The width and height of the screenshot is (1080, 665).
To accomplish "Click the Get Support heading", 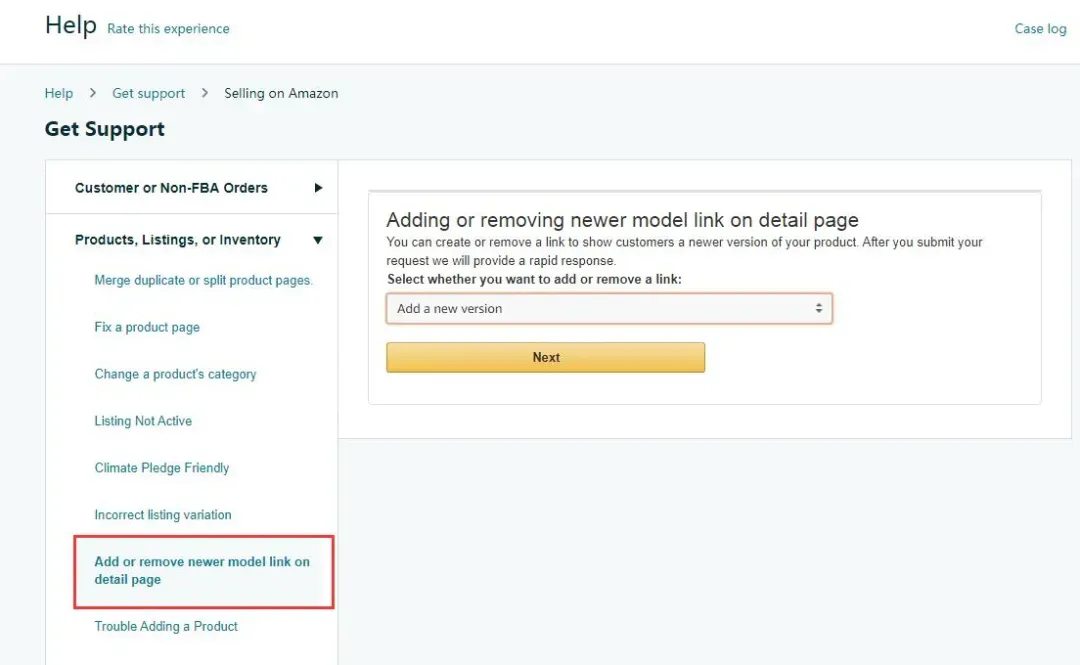I will click(105, 129).
